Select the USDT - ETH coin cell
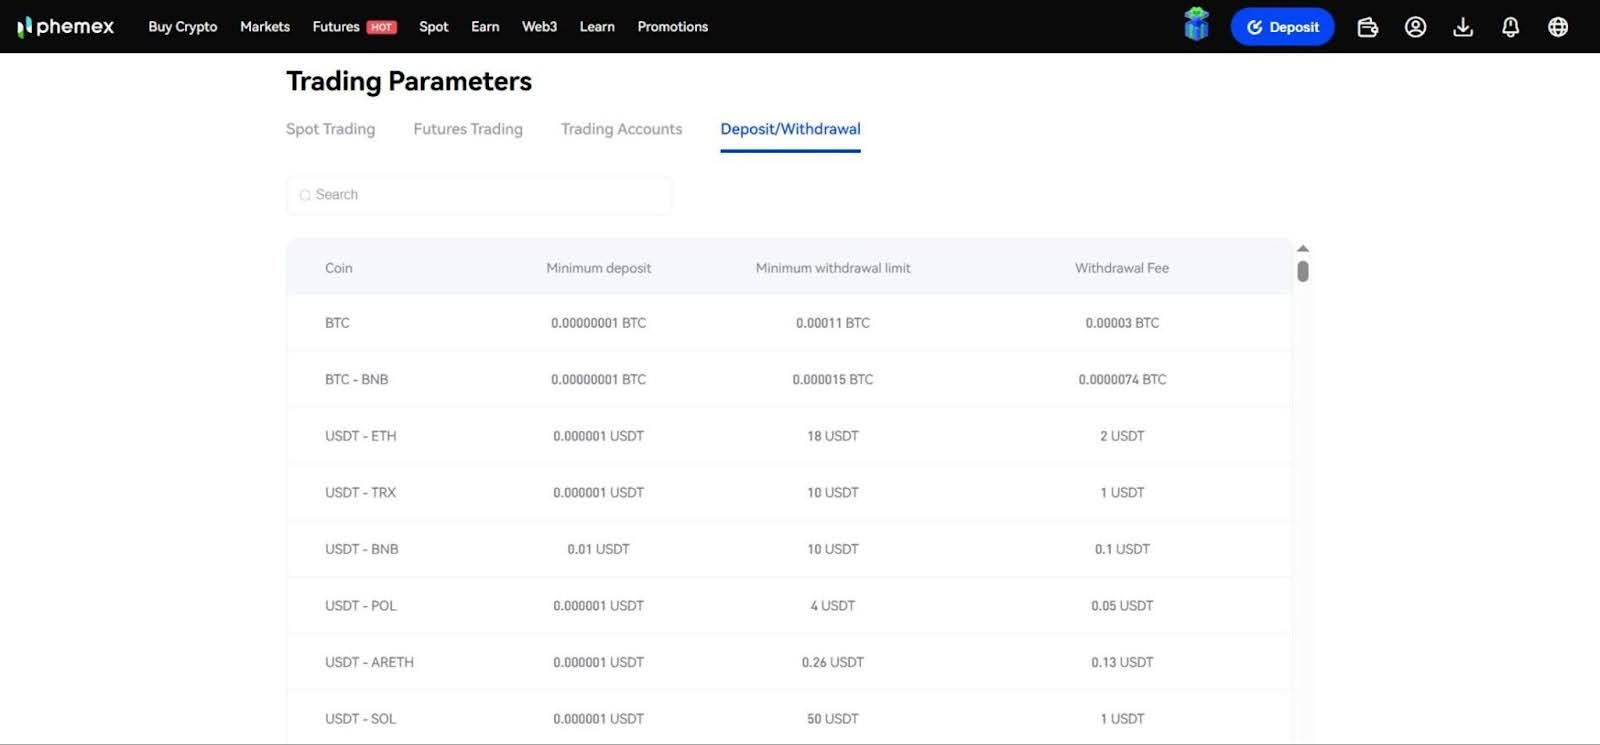The height and width of the screenshot is (745, 1600). click(x=360, y=436)
